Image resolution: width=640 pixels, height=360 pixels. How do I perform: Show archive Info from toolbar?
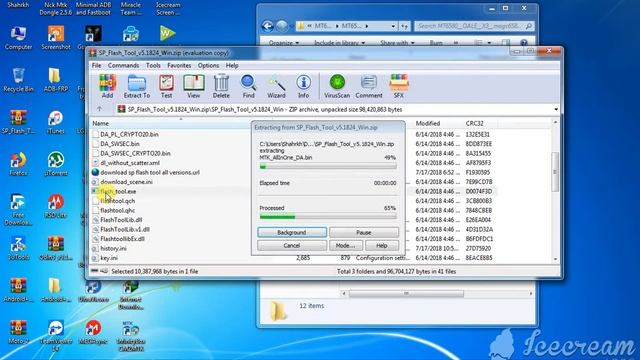(303, 86)
